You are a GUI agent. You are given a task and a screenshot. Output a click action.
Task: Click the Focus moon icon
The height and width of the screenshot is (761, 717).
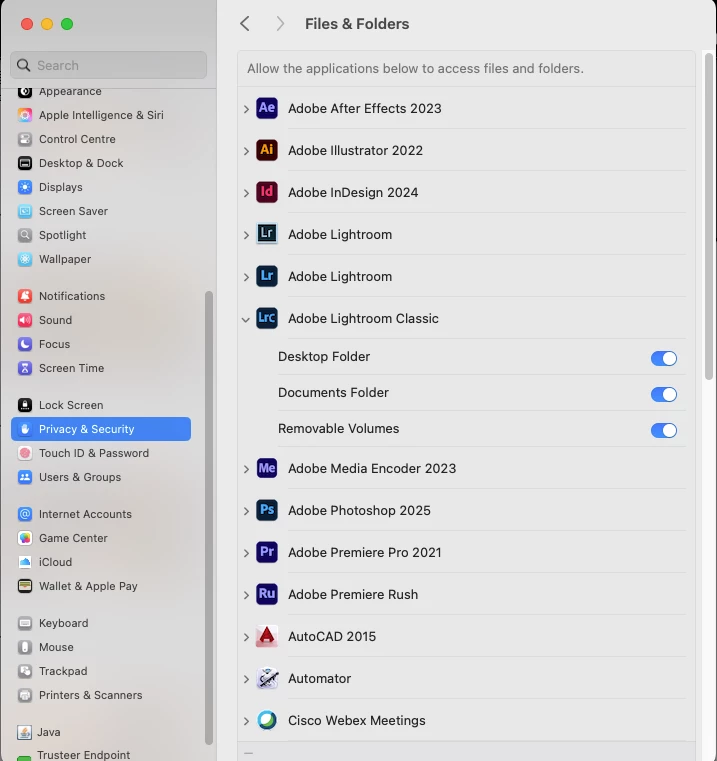[x=25, y=344]
